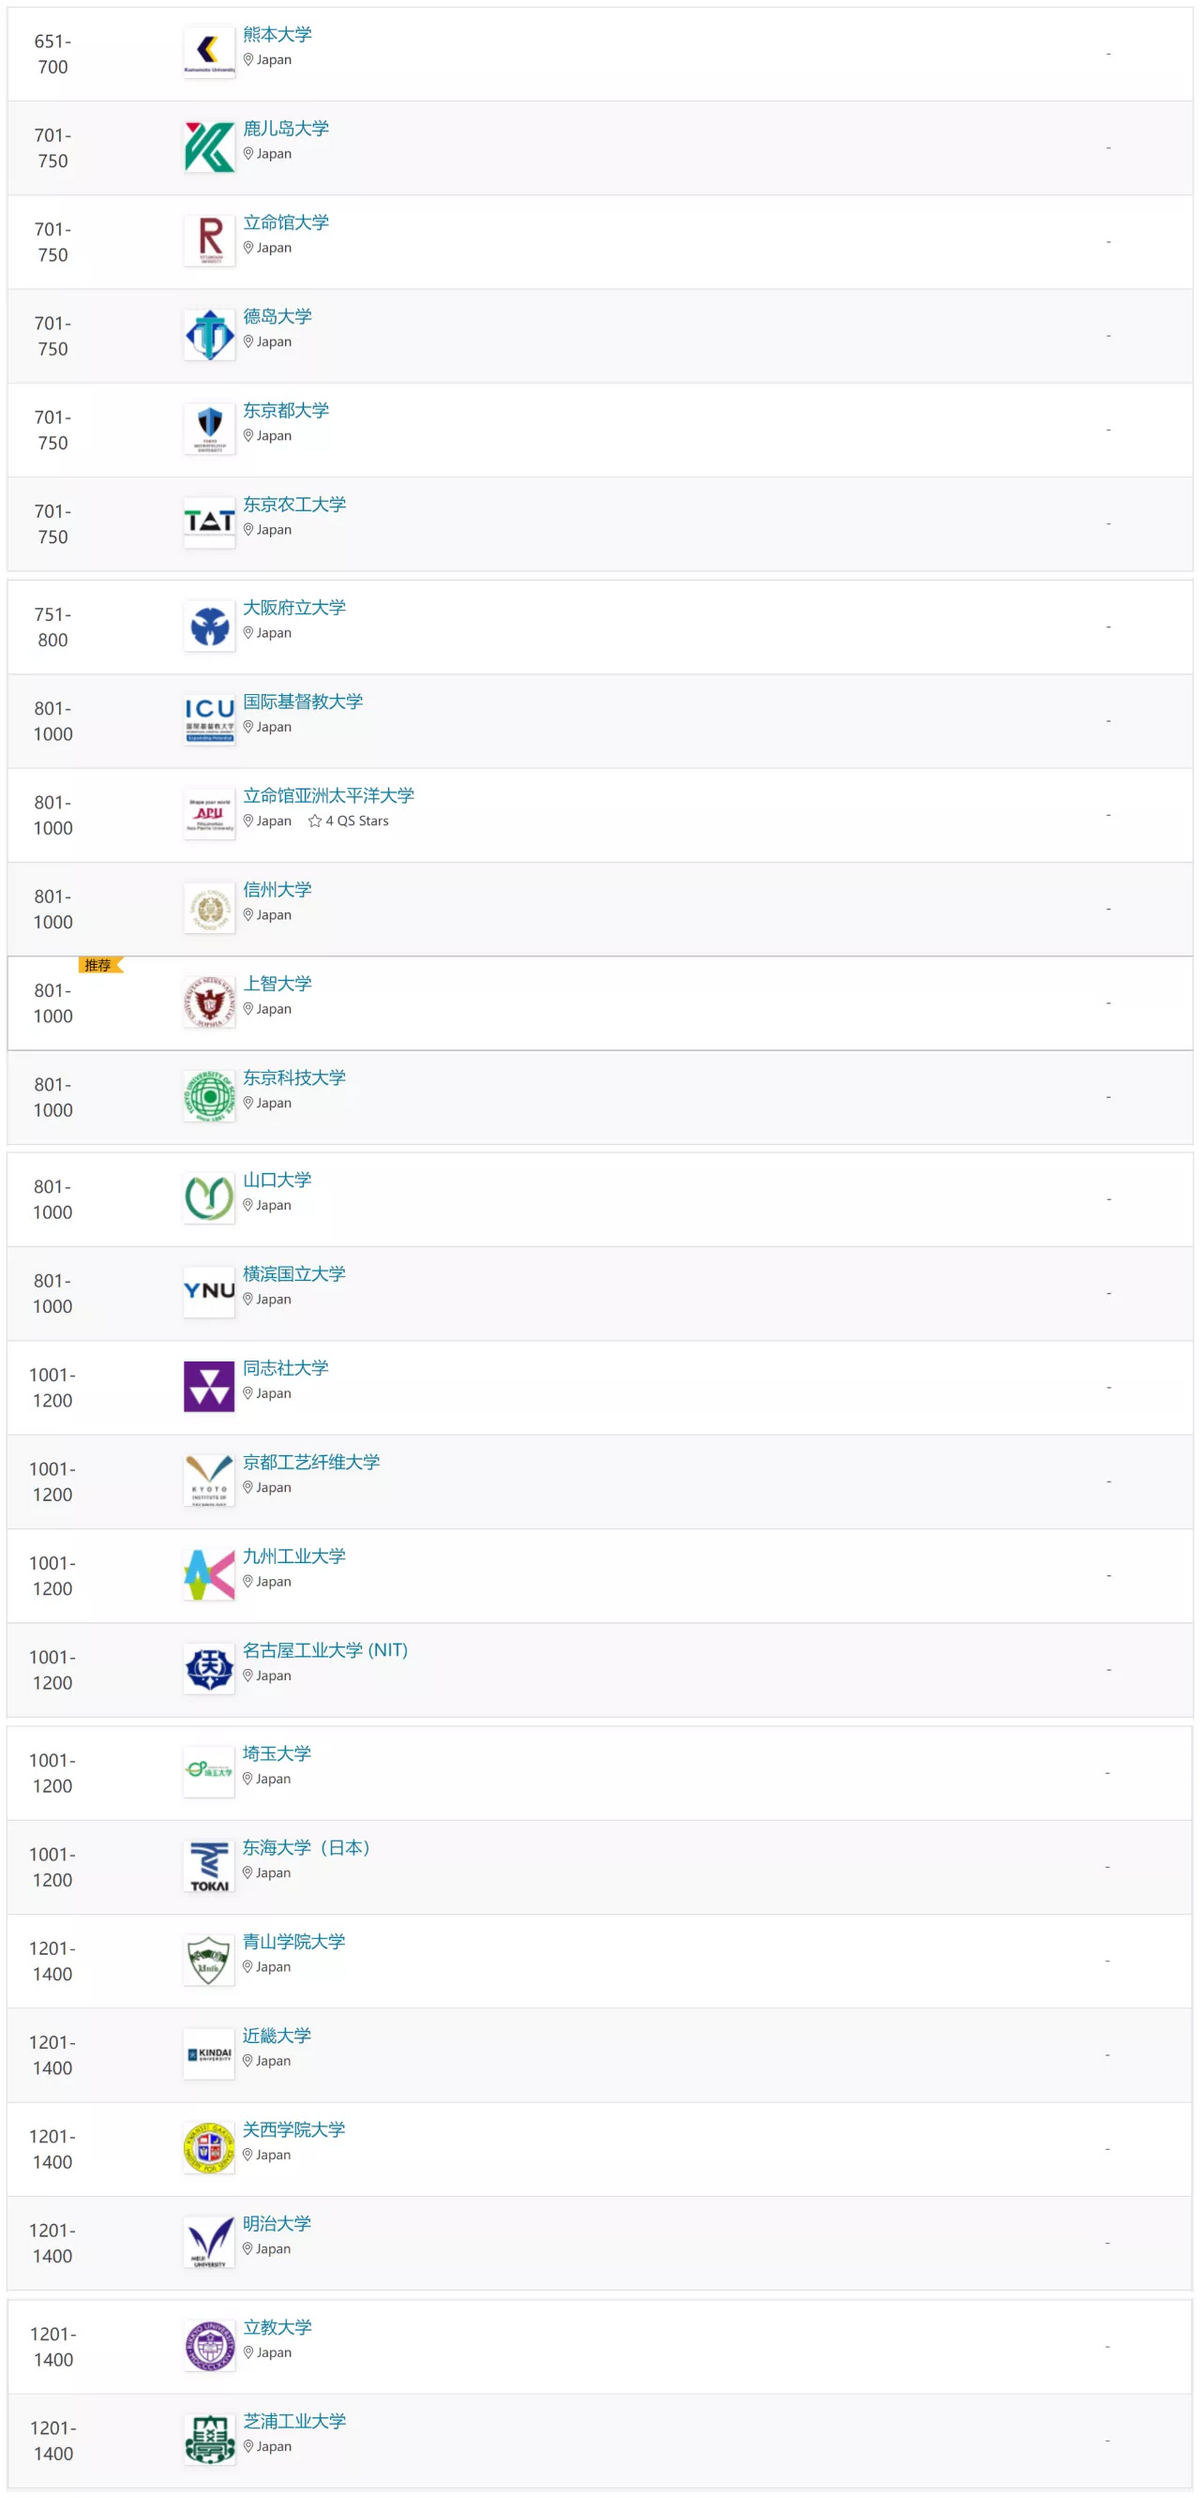Click the ICU university logo
The image size is (1200, 2498).
click(x=209, y=720)
